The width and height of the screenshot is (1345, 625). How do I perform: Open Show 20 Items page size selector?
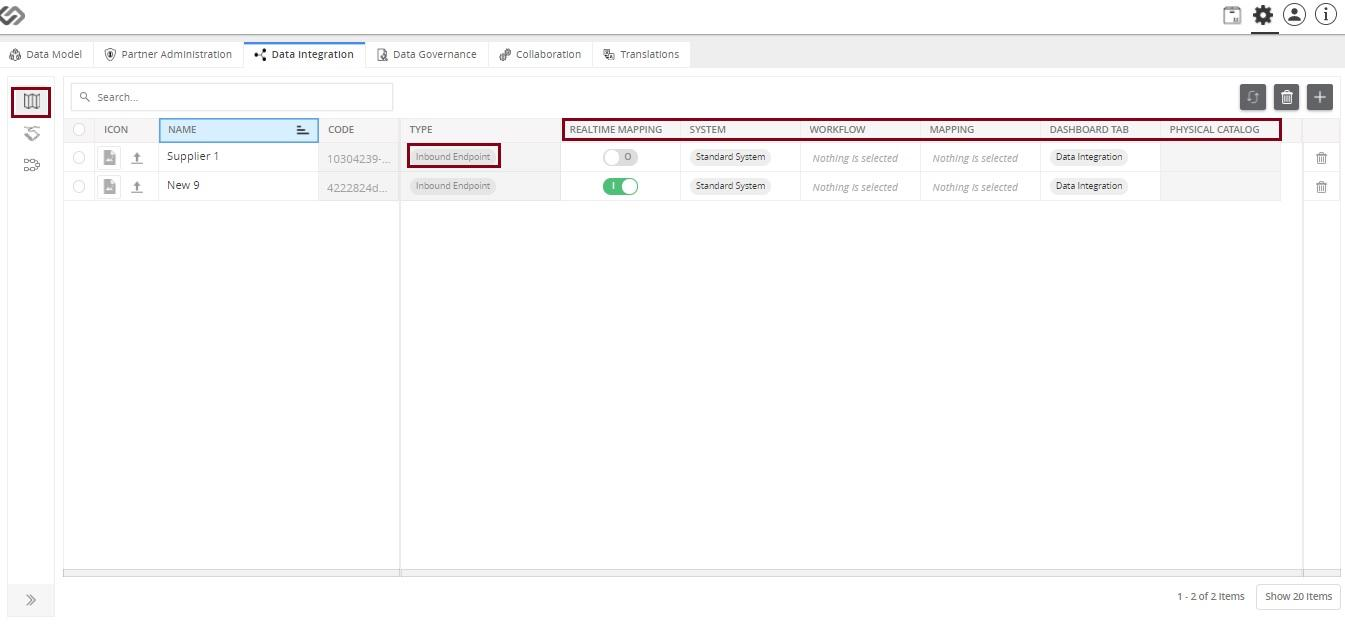click(1298, 596)
